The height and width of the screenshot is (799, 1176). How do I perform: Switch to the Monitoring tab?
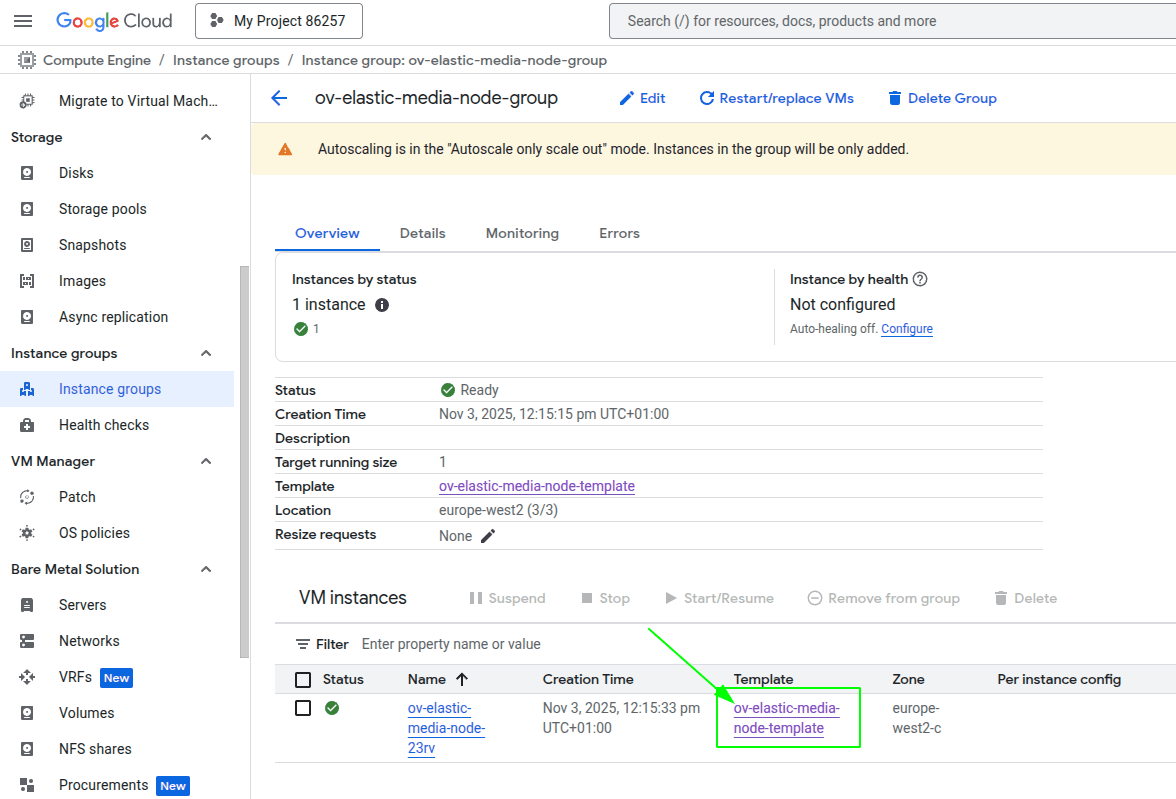click(x=522, y=233)
